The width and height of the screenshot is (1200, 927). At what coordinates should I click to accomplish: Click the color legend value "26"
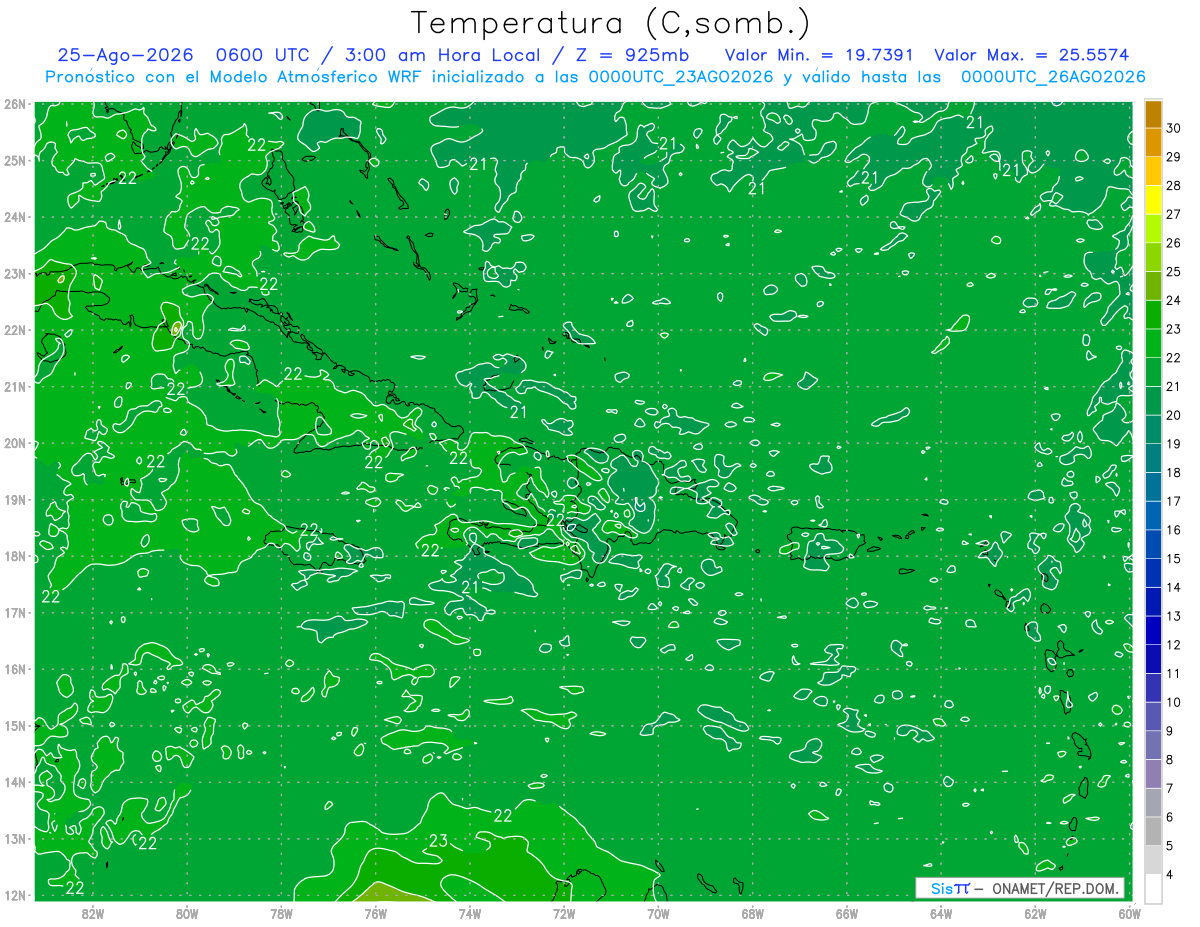pyautogui.click(x=1174, y=242)
